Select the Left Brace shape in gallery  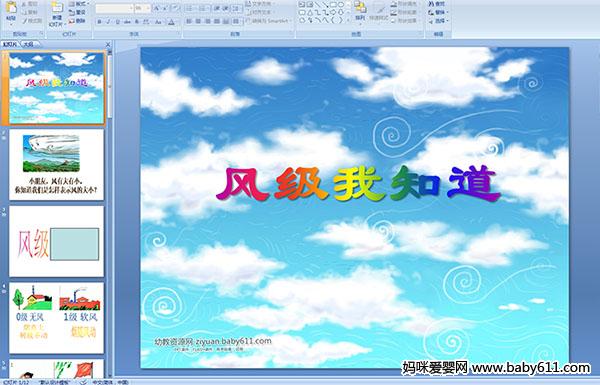click(333, 20)
